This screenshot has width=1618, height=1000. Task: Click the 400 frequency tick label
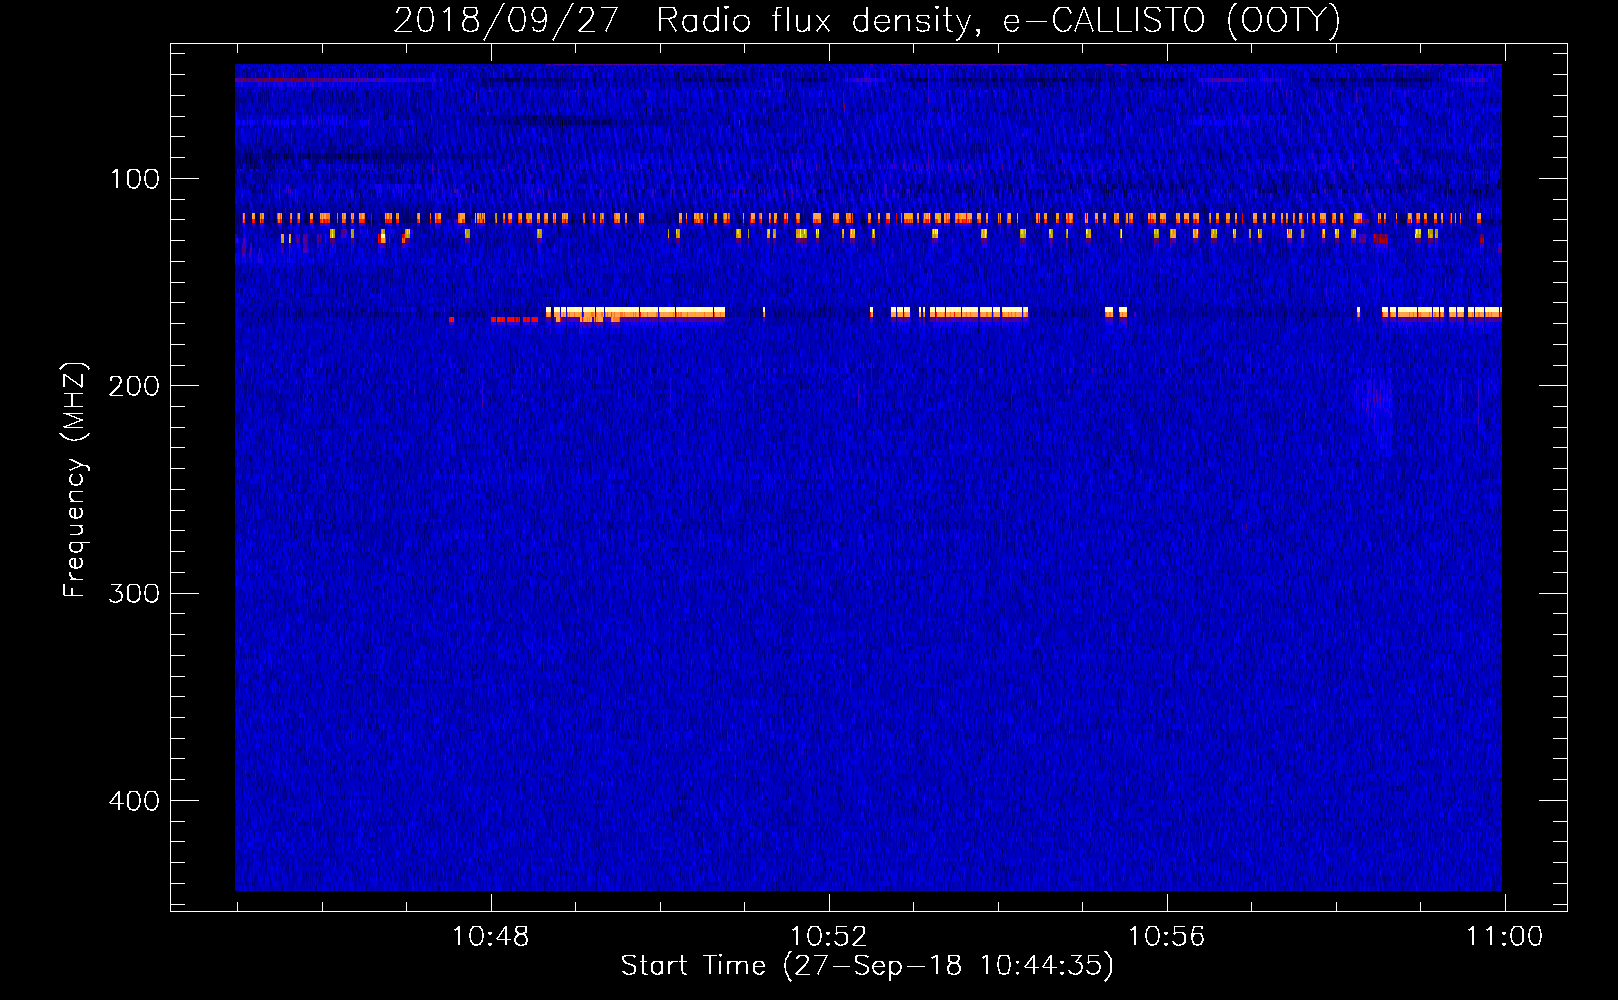[134, 801]
